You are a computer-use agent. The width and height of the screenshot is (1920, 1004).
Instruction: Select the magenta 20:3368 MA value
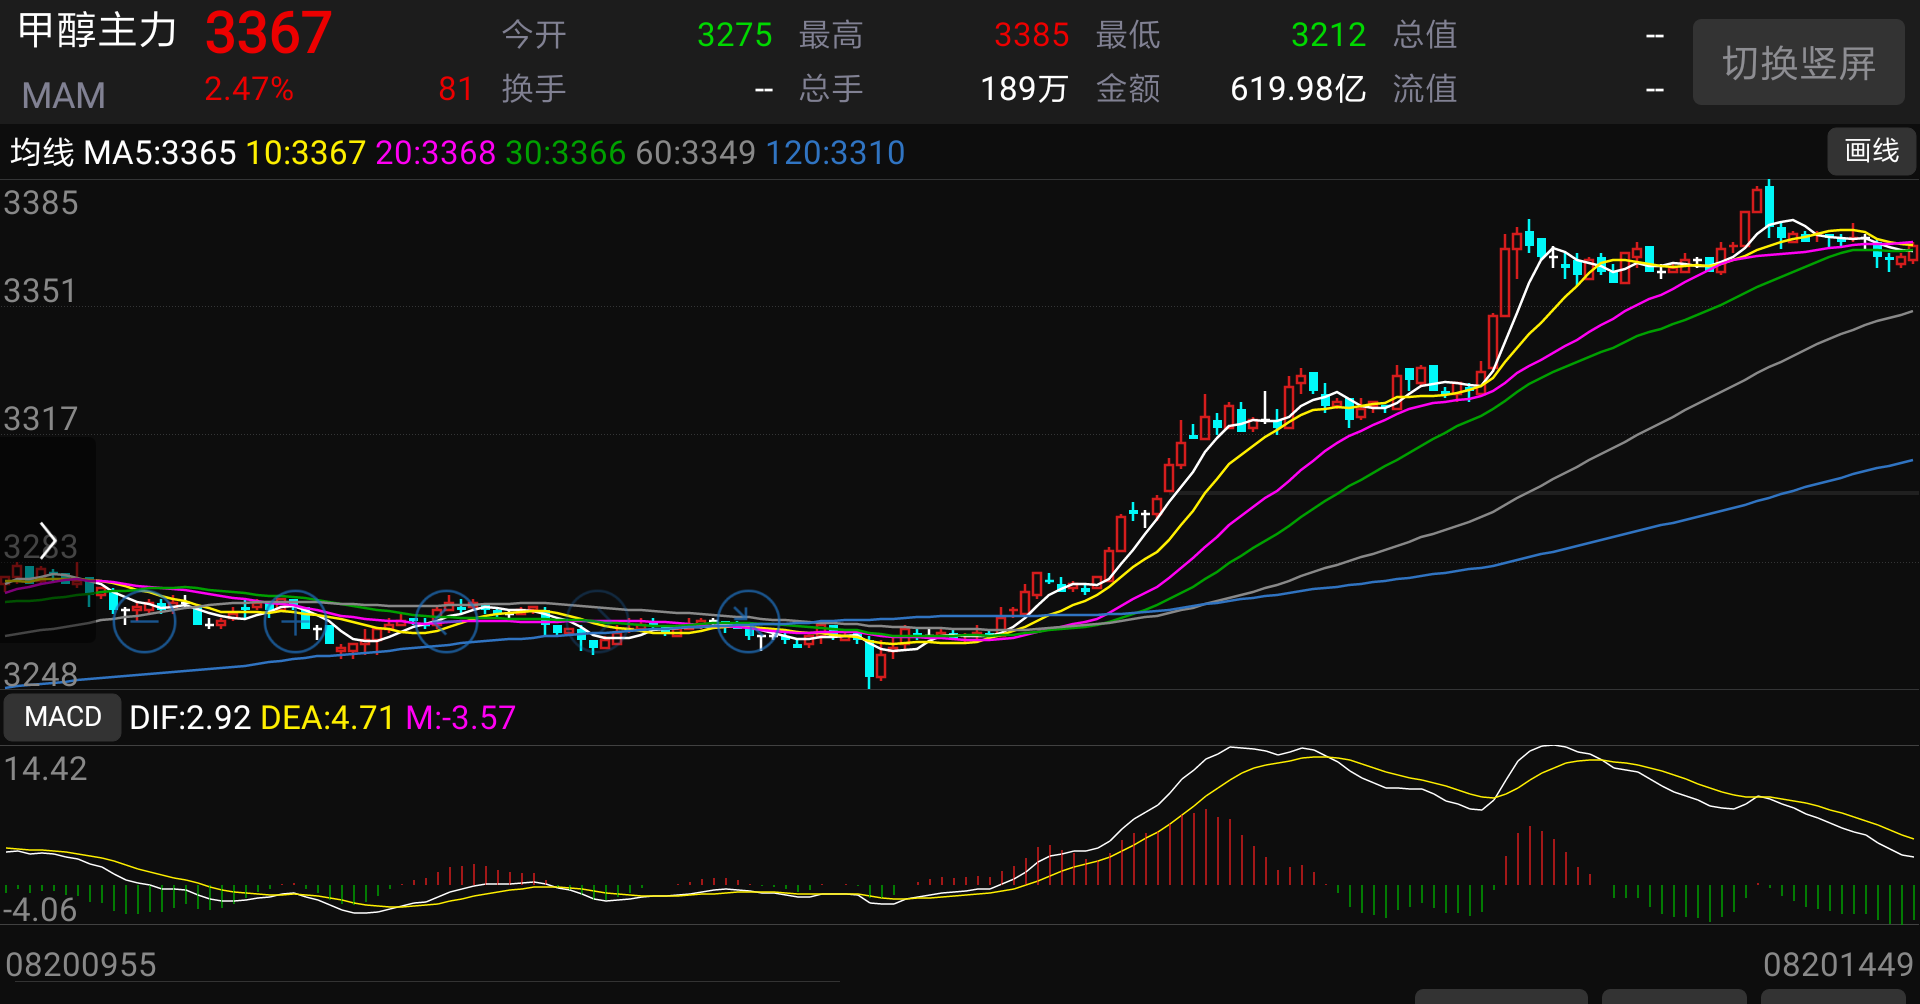point(436,153)
